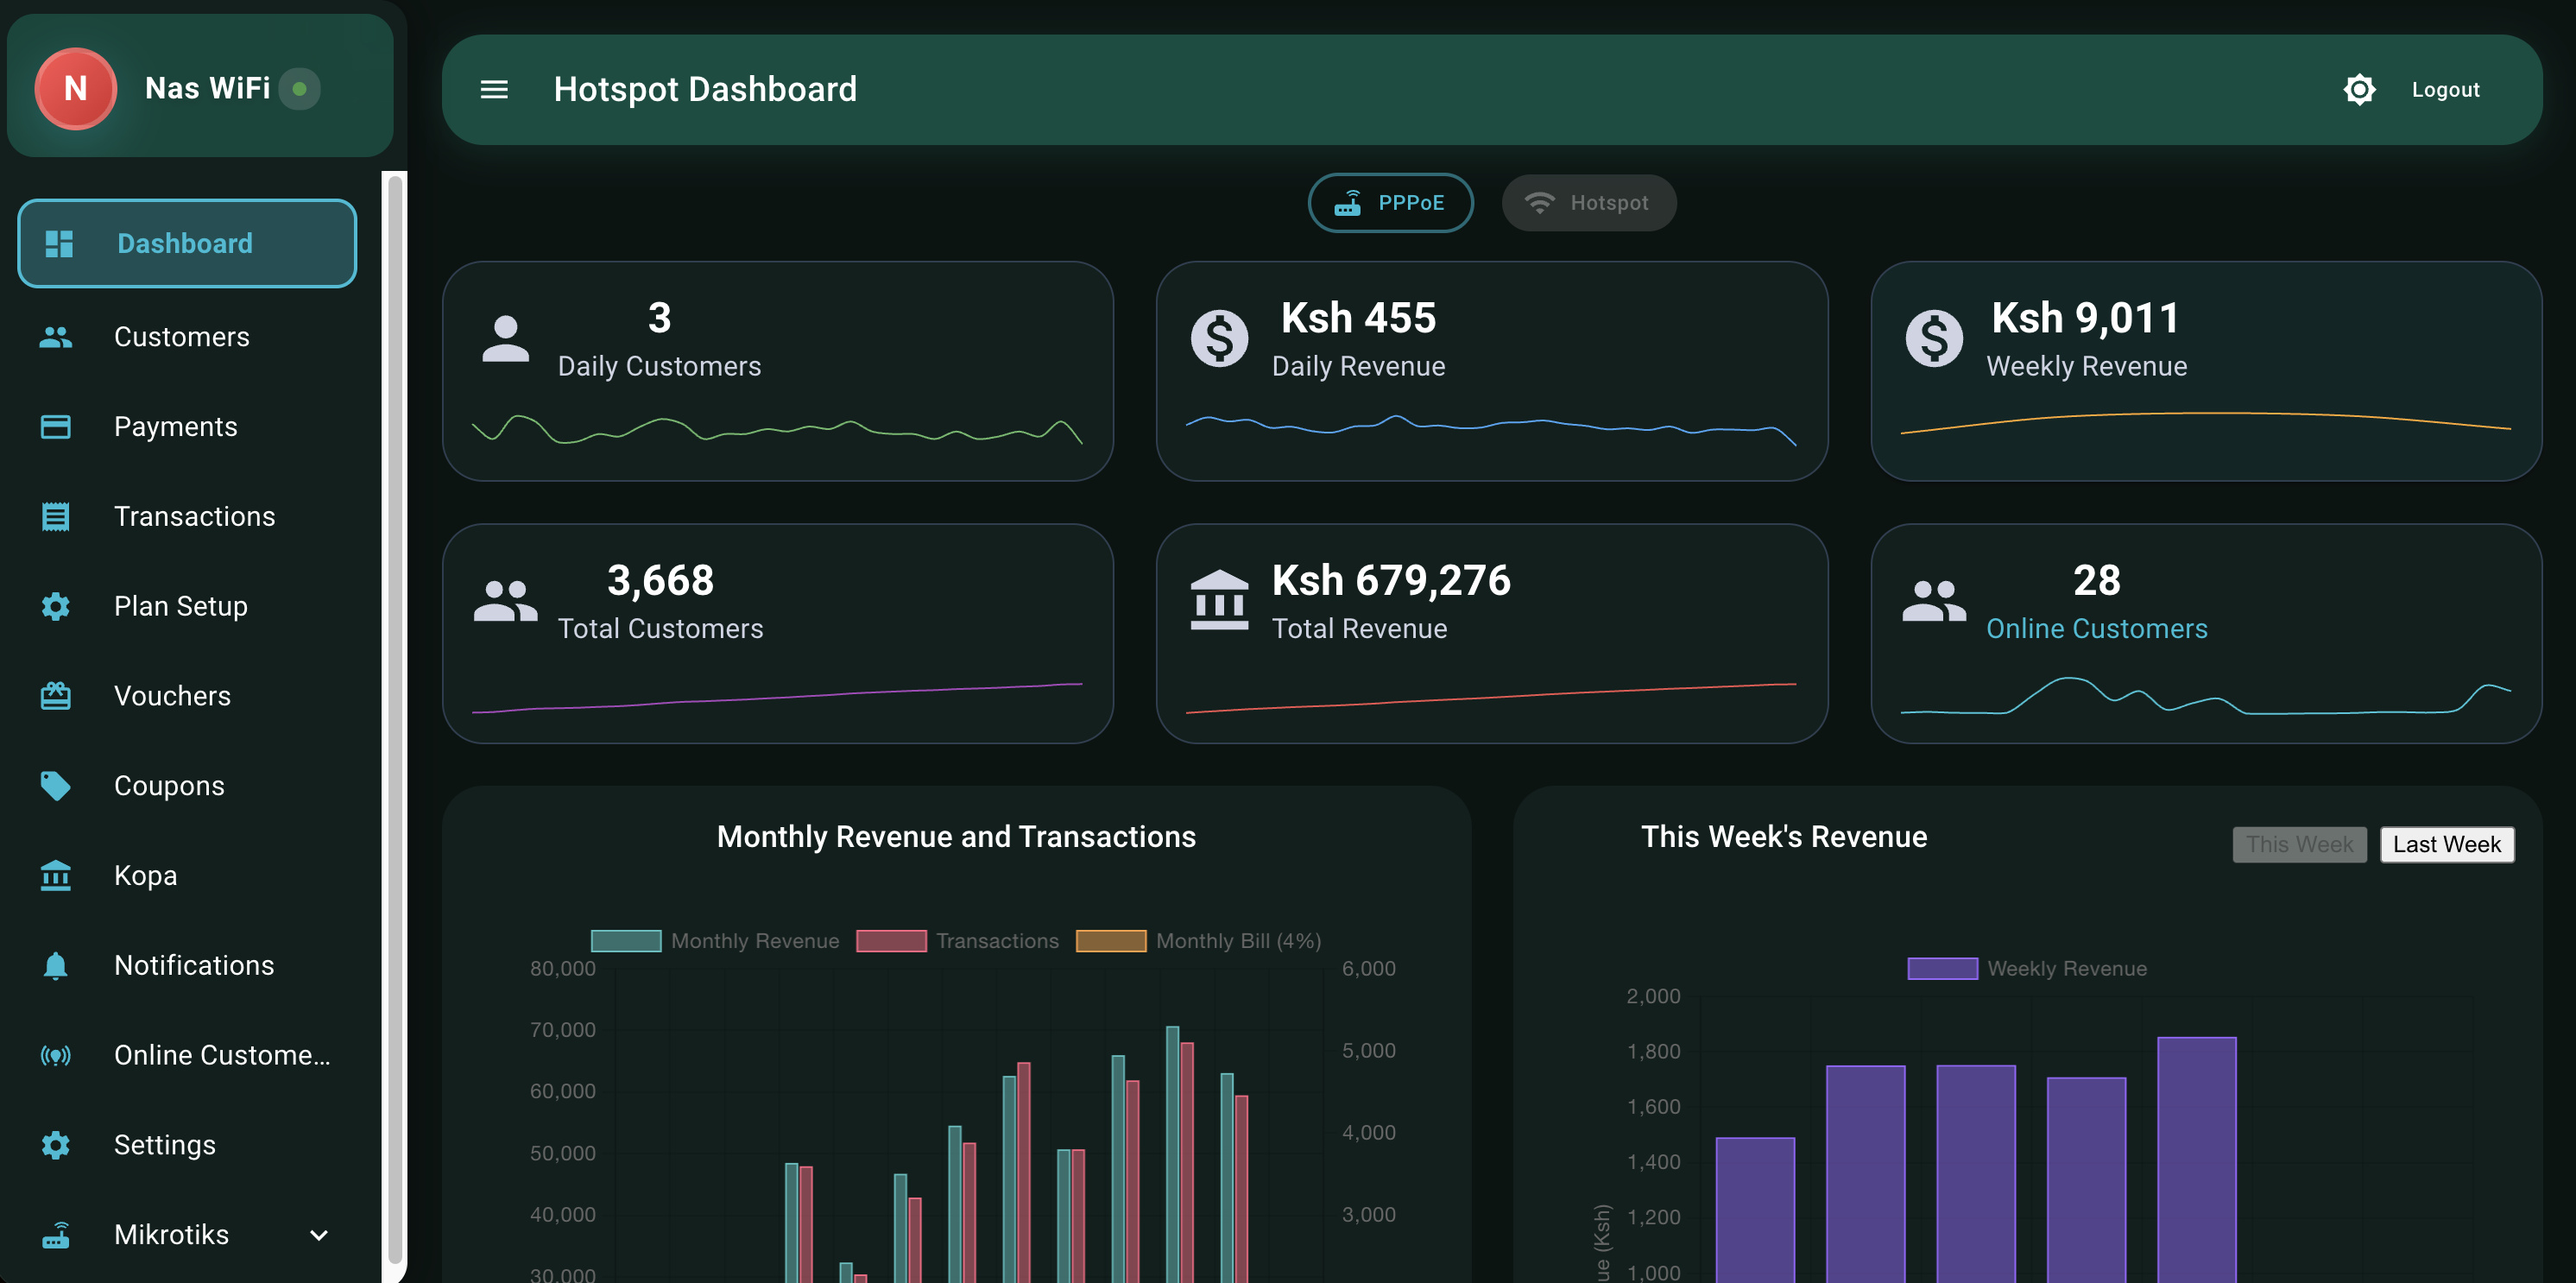The image size is (2576, 1283).
Task: Click the Notifications bell icon
Action: click(56, 965)
